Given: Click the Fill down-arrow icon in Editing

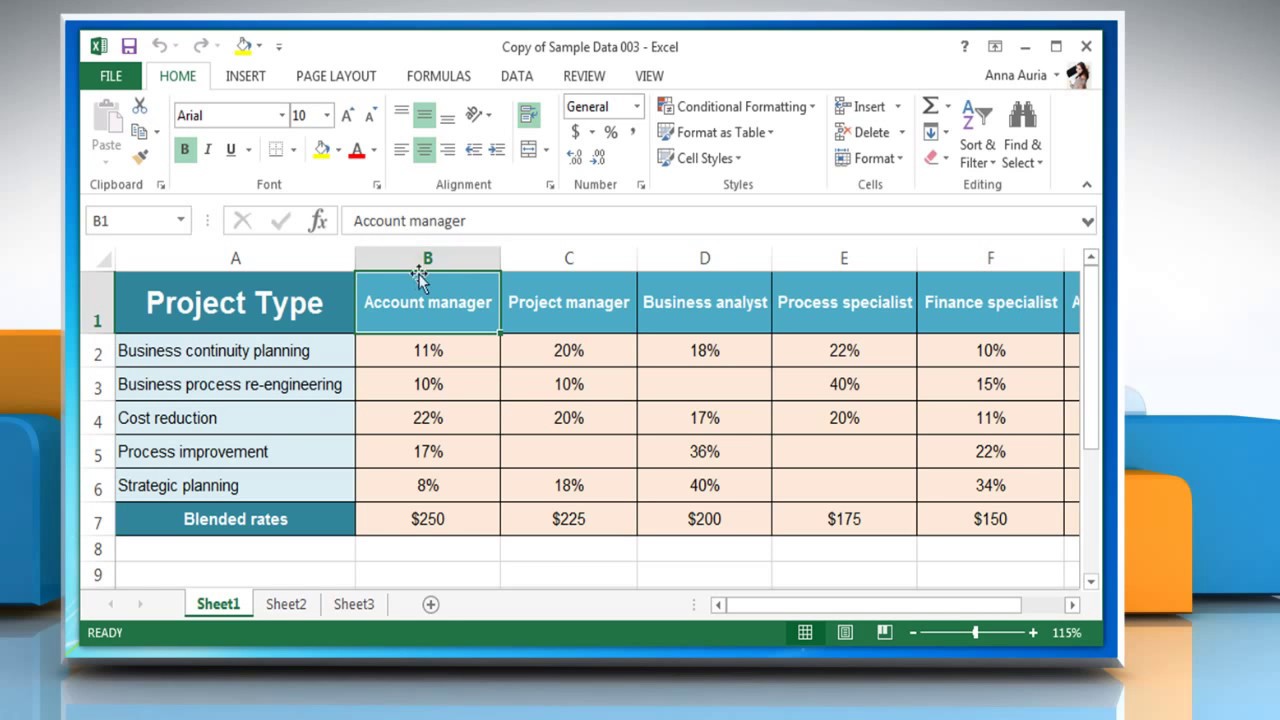Looking at the screenshot, I should (930, 132).
